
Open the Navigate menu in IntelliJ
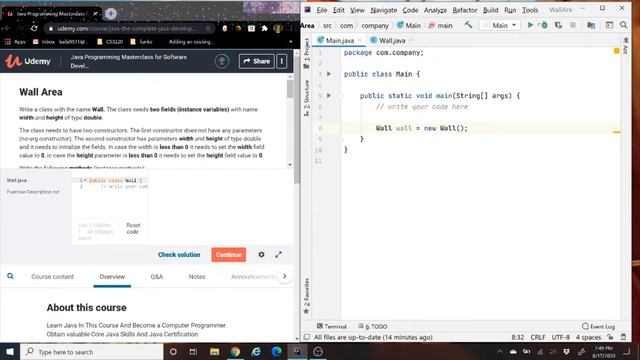[x=384, y=10]
